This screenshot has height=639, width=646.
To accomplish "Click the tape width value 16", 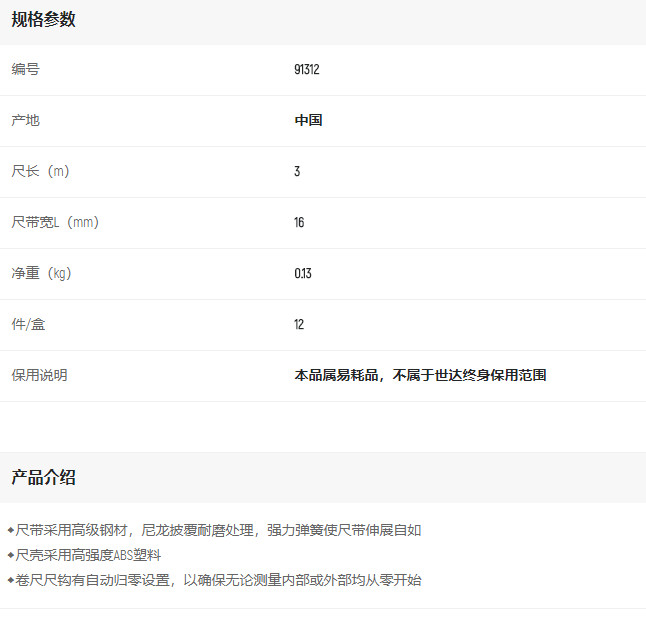I will (x=299, y=223).
